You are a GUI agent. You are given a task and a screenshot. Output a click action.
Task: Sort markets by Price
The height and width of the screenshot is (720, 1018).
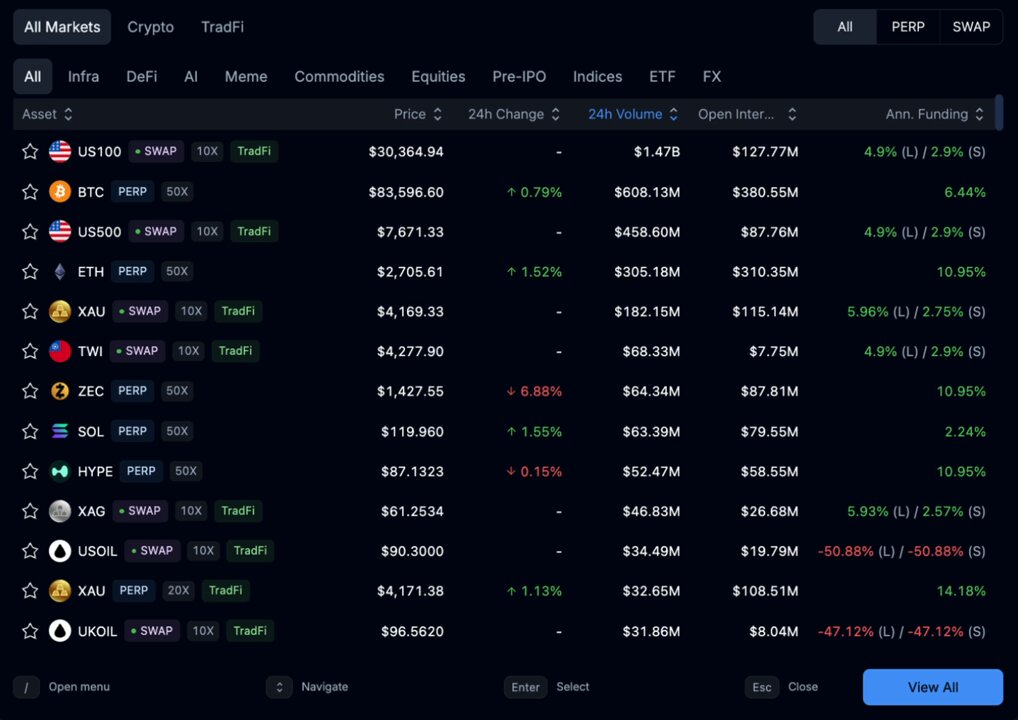418,114
